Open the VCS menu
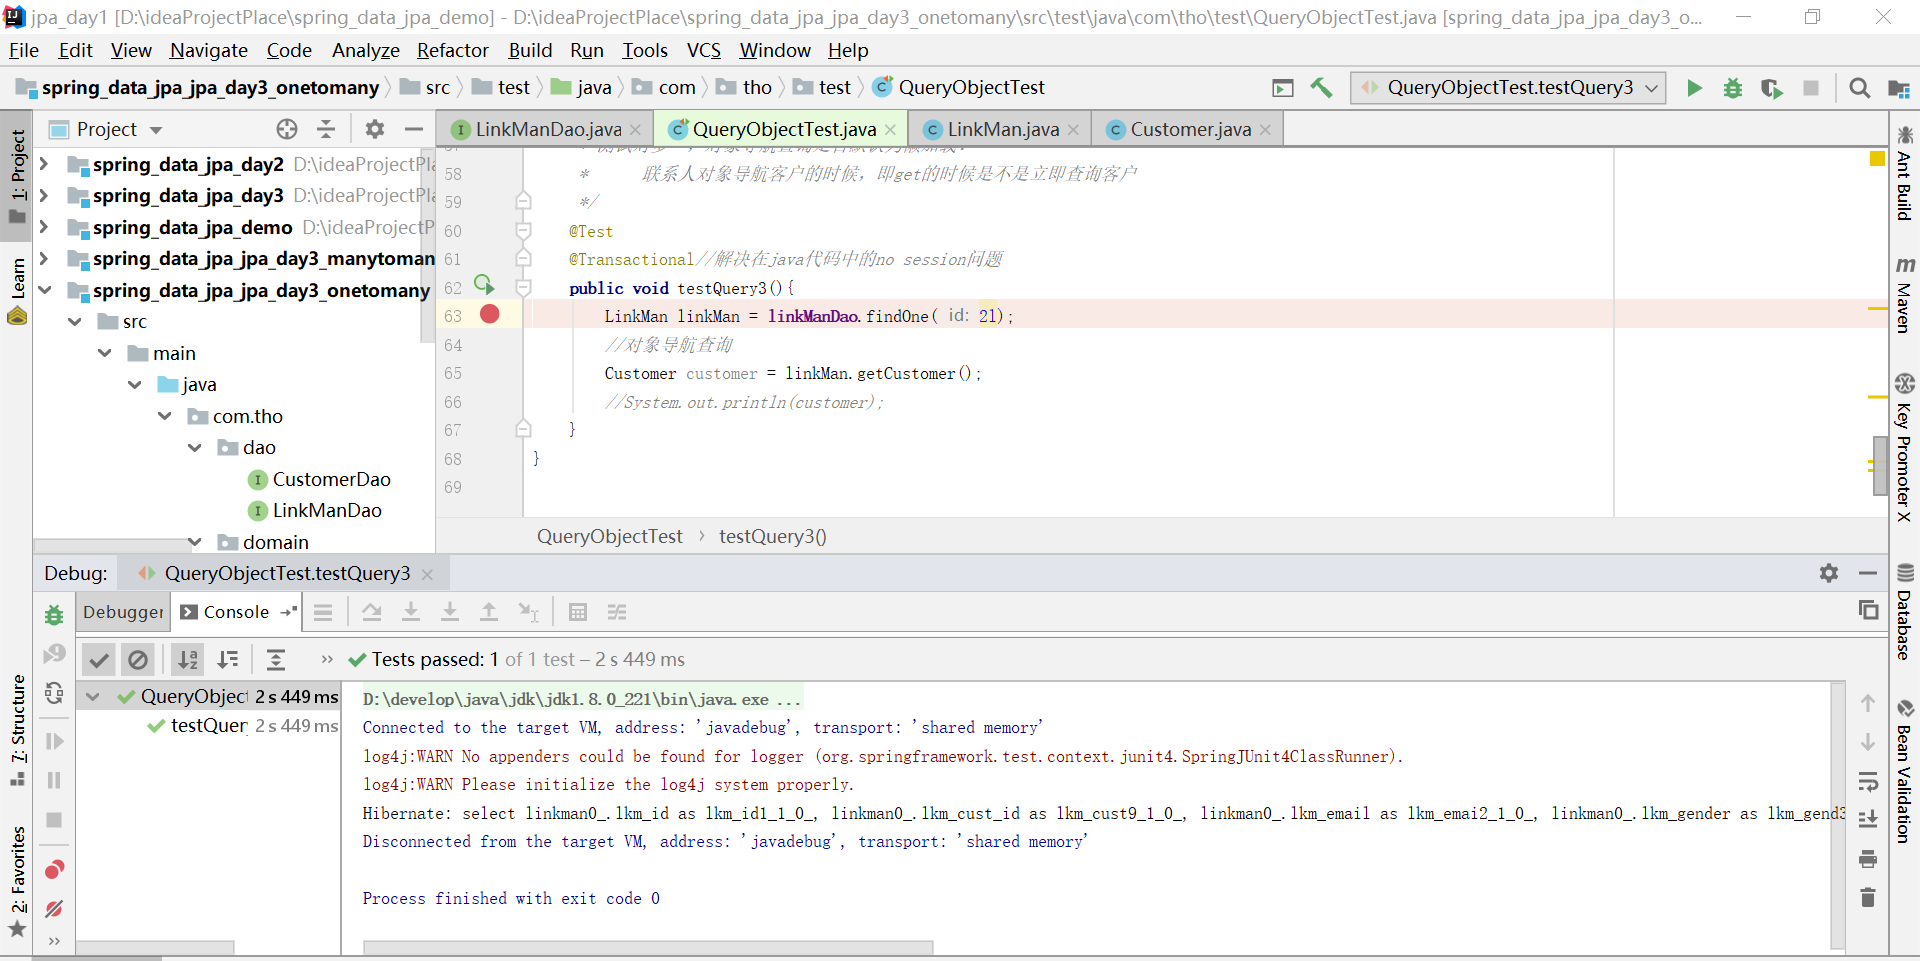1920x961 pixels. [704, 50]
